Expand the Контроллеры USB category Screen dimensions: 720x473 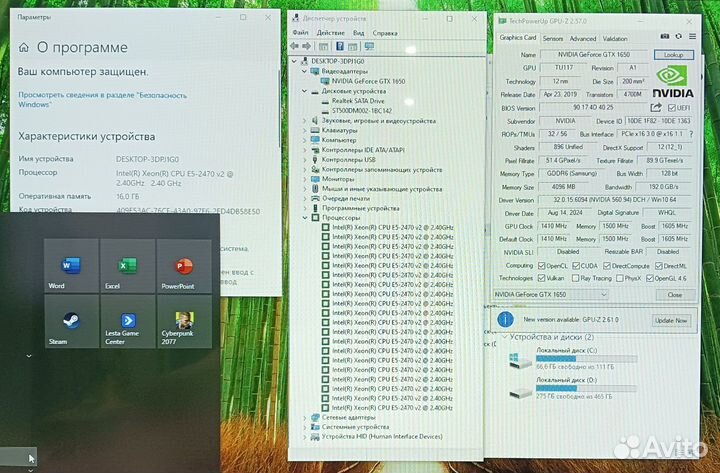pos(304,160)
